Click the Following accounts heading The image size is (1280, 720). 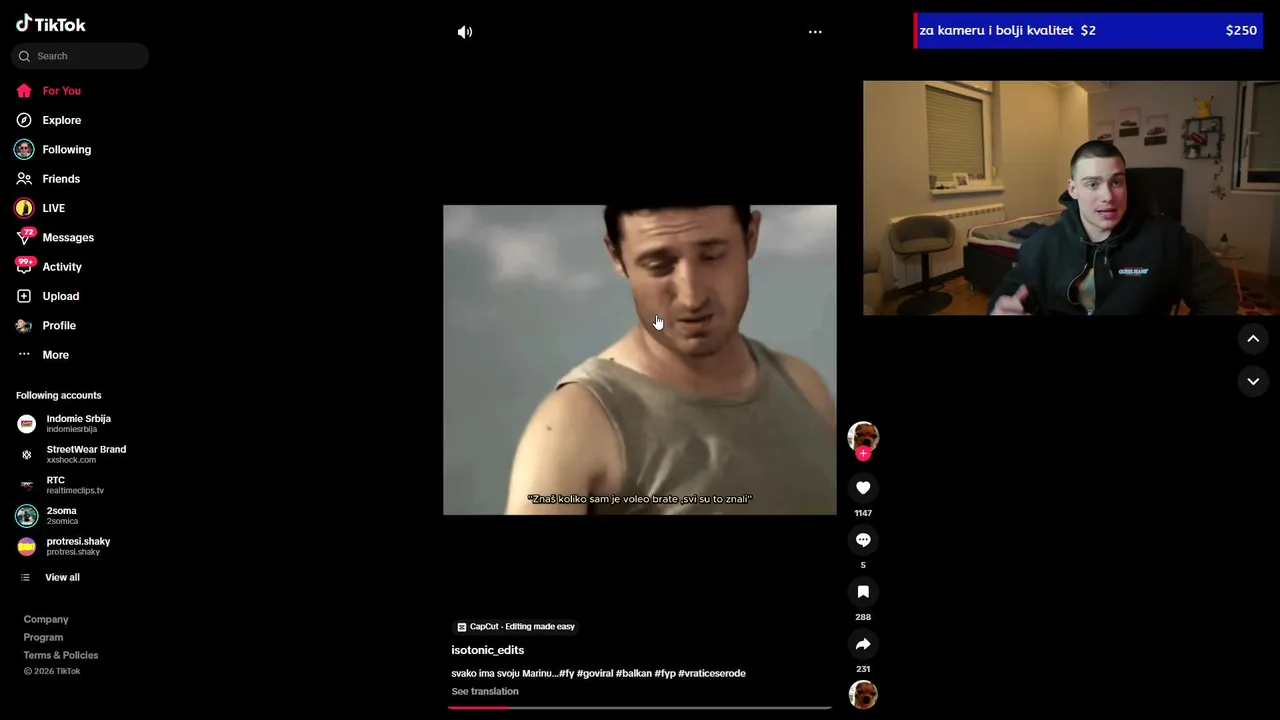[59, 395]
